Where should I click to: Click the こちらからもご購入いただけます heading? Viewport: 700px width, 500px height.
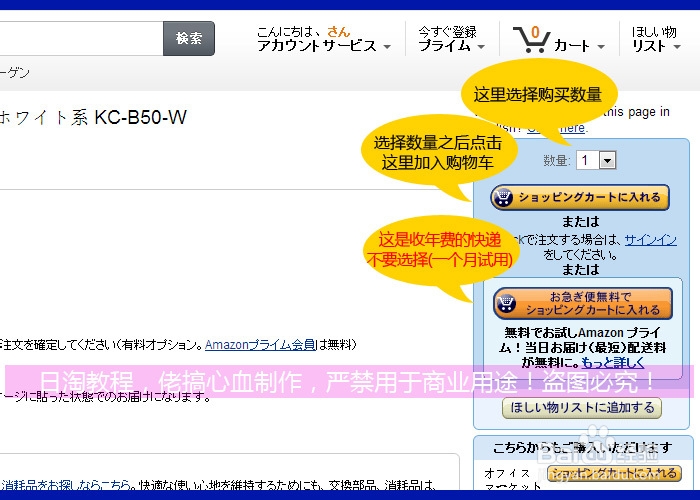(x=582, y=447)
